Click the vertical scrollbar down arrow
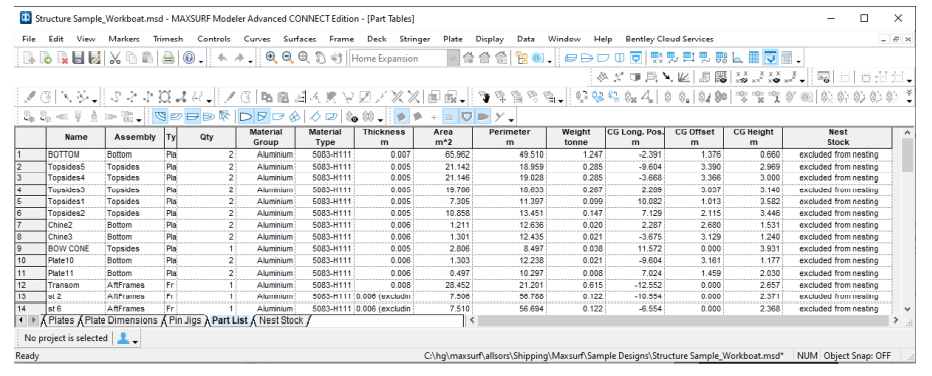This screenshot has width=932, height=376. coord(907,309)
